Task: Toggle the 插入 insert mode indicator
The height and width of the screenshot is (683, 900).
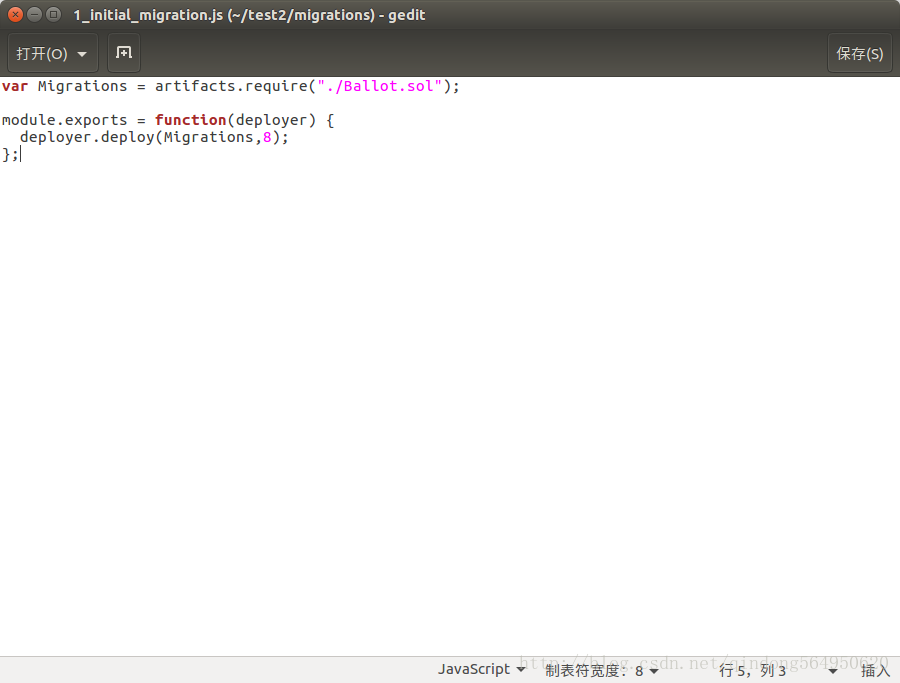Action: 875,670
